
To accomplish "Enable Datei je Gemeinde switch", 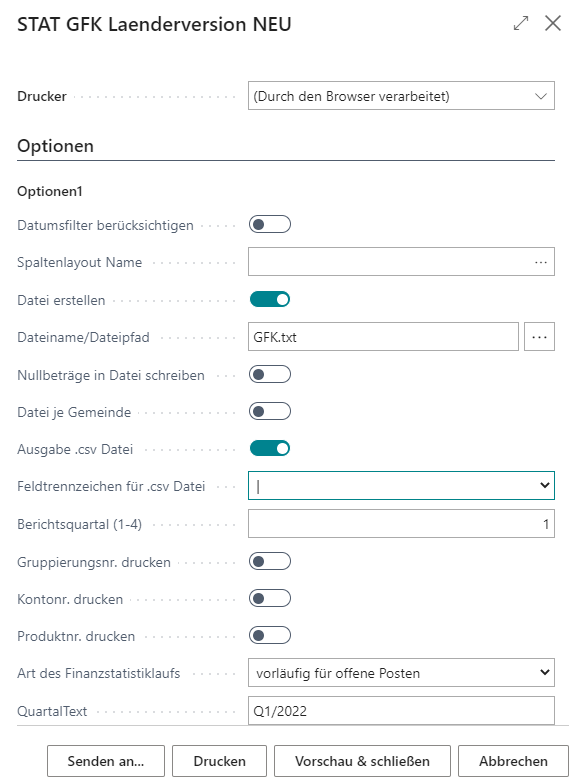I will coord(270,412).
